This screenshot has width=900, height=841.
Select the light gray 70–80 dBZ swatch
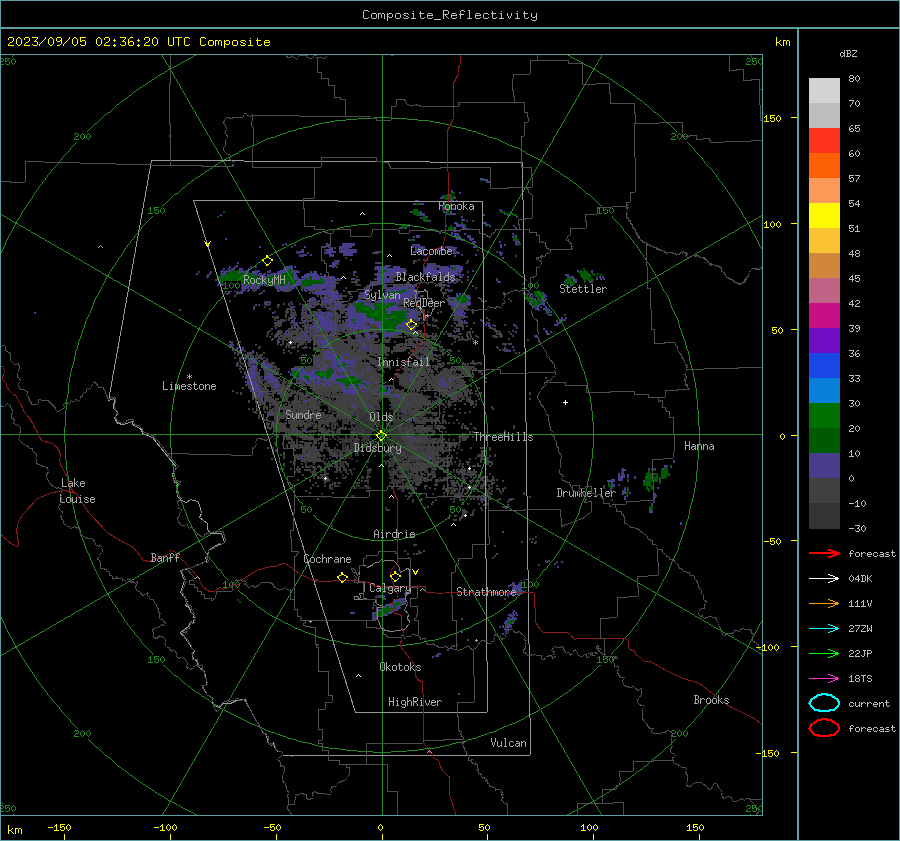pos(824,90)
